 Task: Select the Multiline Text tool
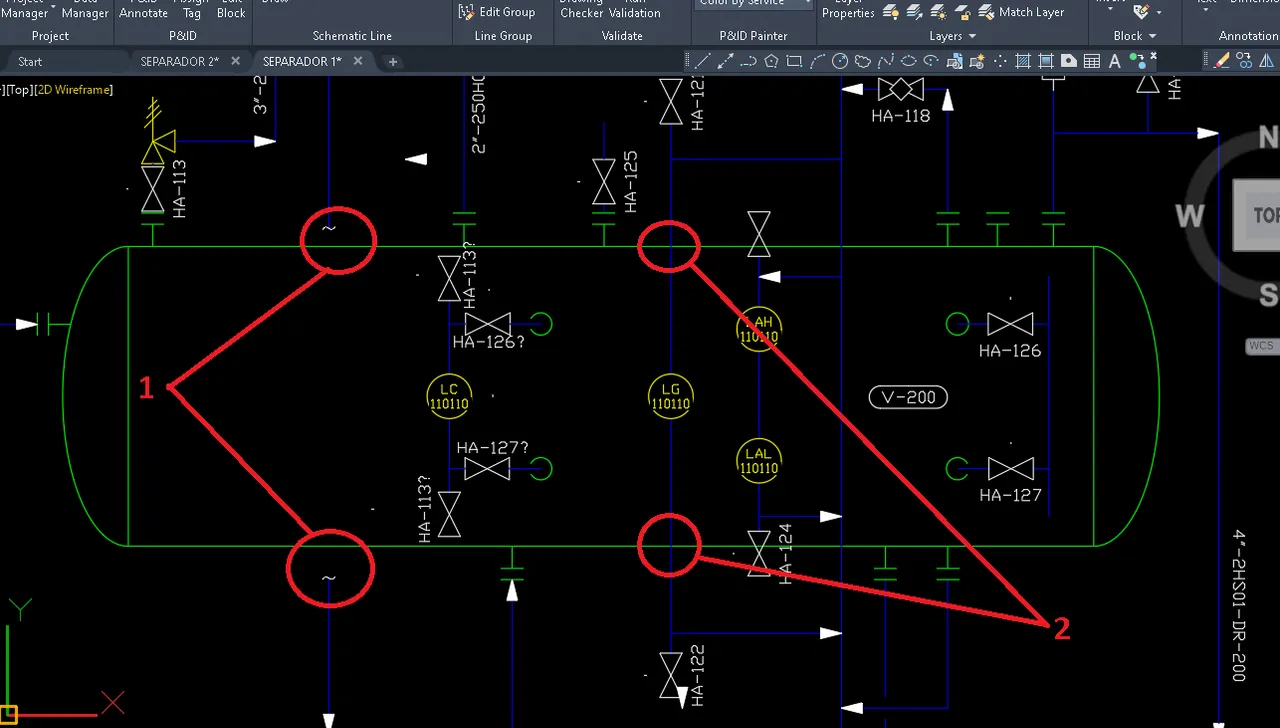click(x=1115, y=61)
